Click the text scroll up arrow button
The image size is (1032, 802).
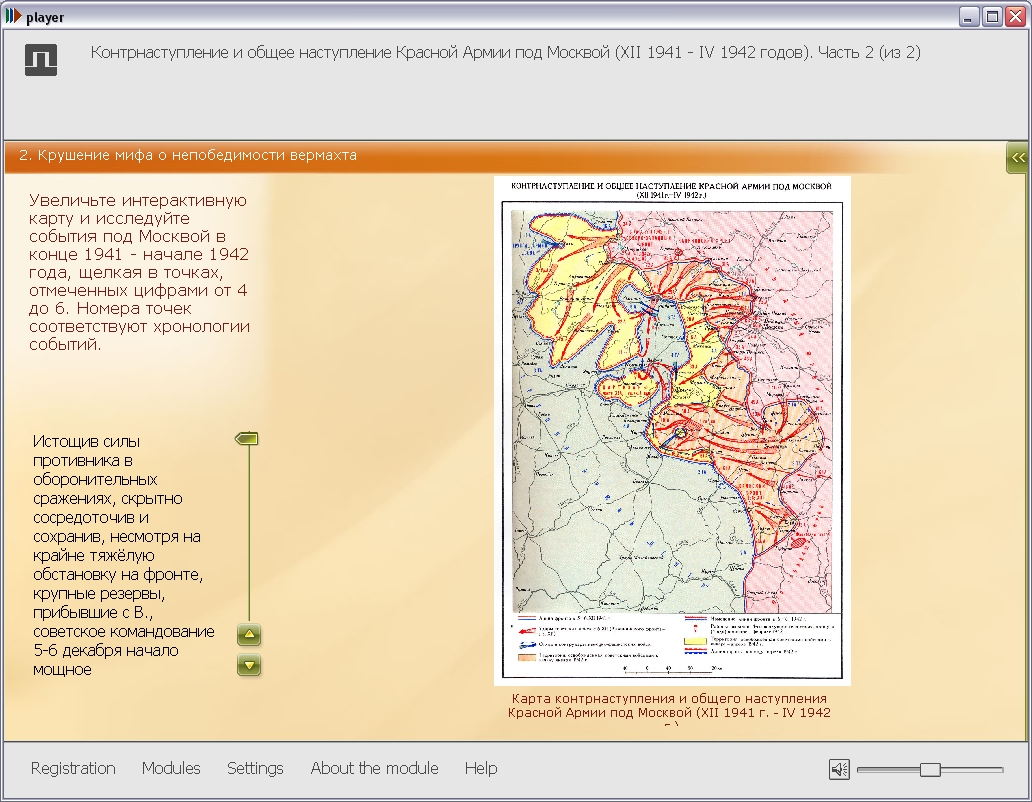pos(249,635)
